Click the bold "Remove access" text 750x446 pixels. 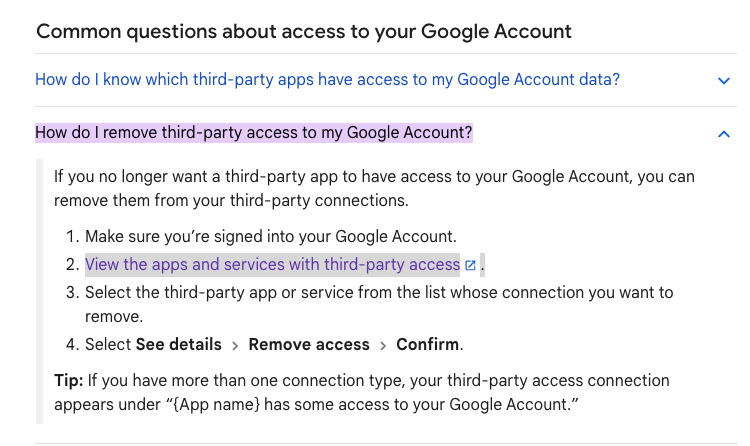(x=309, y=345)
